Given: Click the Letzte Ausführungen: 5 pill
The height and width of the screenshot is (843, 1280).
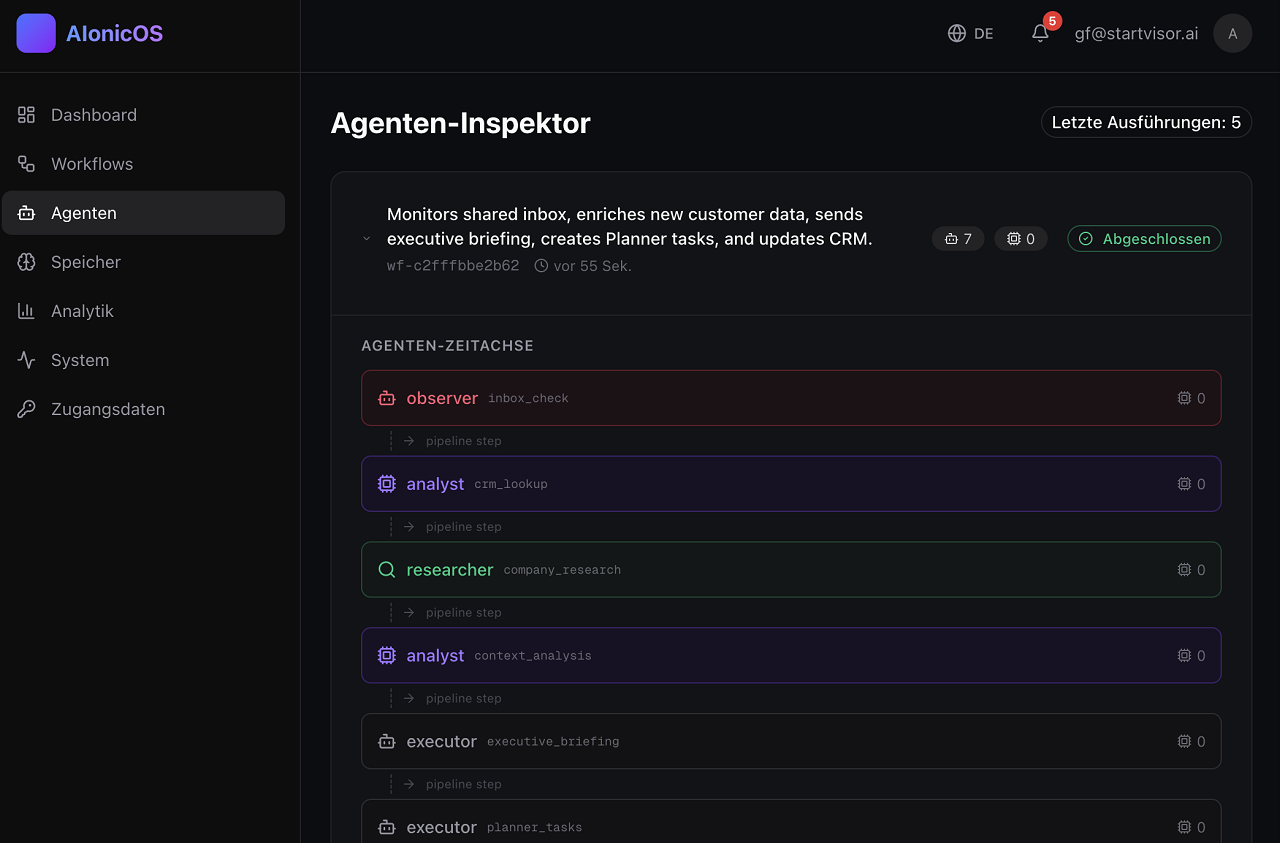Looking at the screenshot, I should pos(1146,122).
